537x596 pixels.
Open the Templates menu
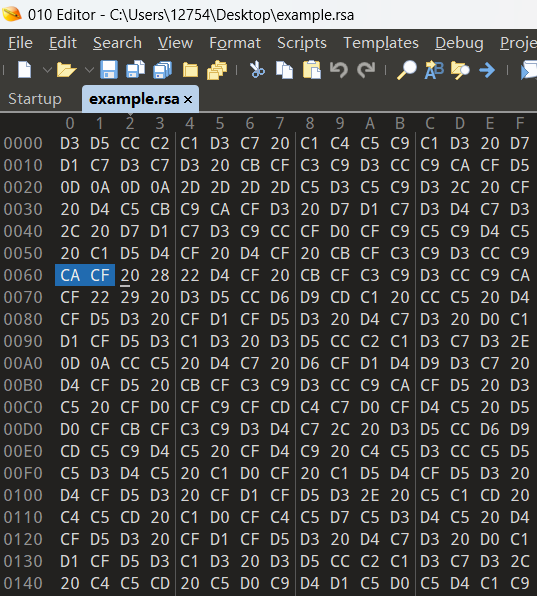(381, 43)
